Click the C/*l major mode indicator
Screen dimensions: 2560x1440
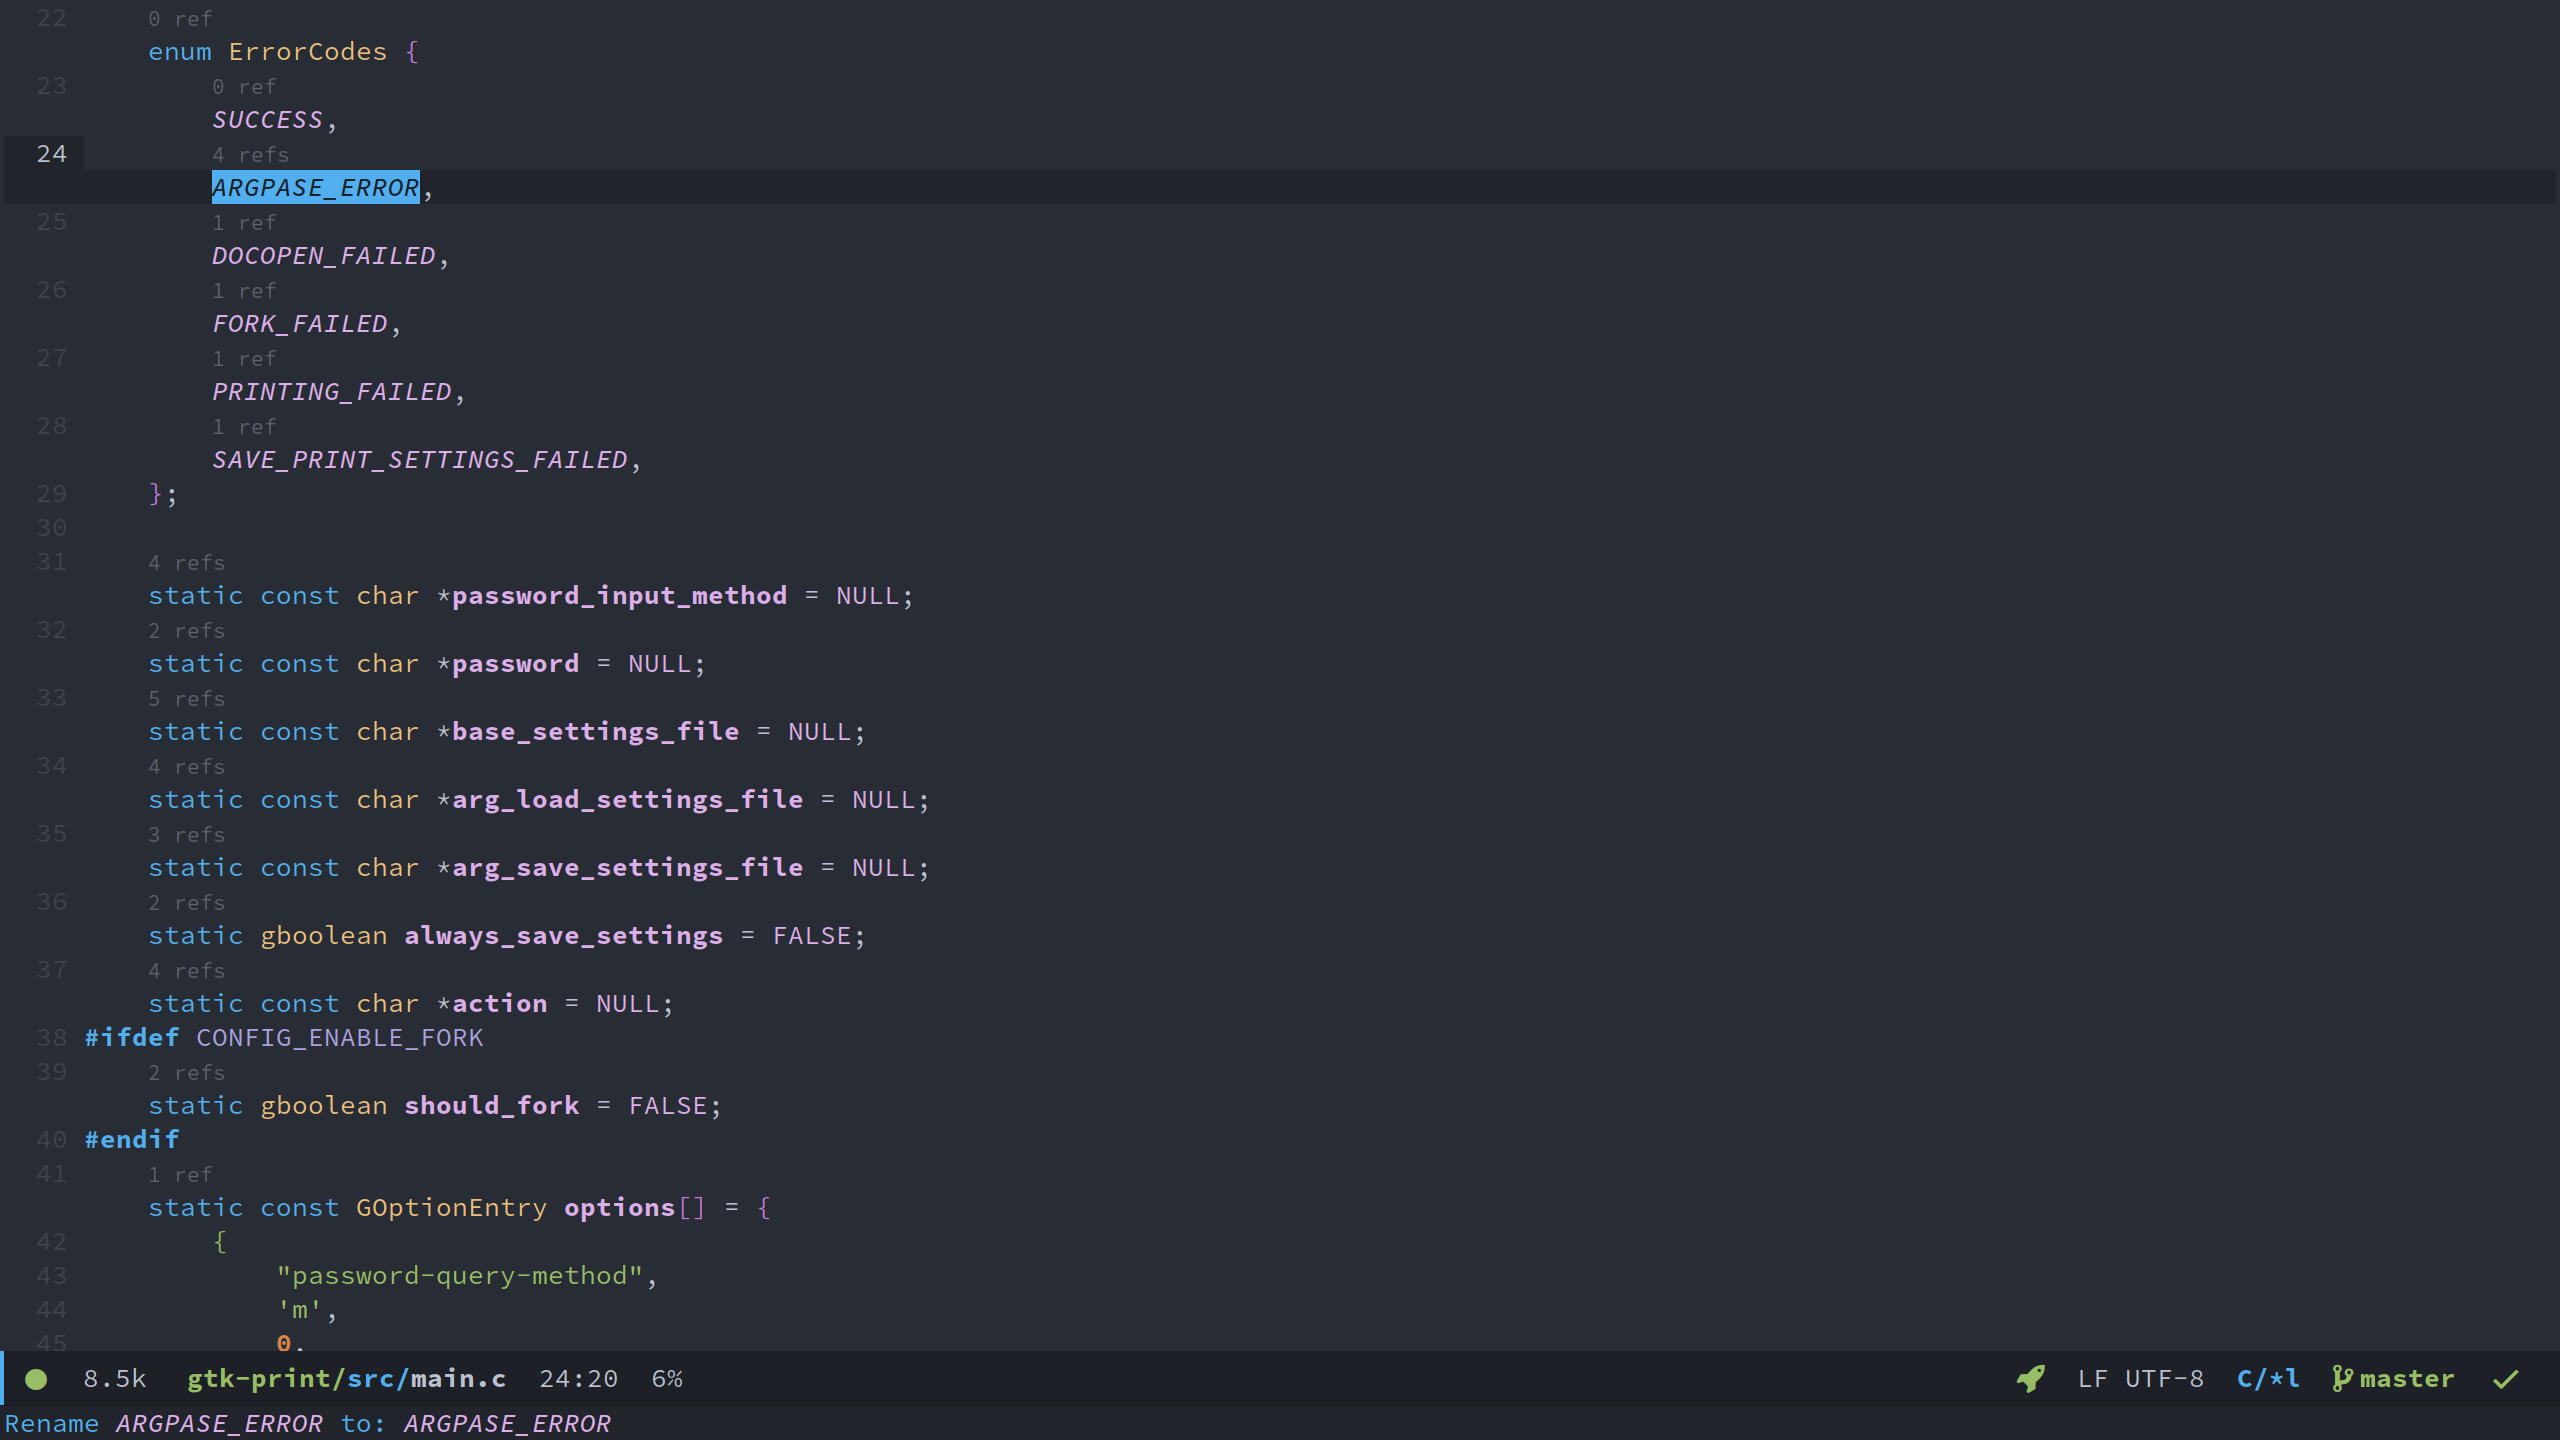click(2267, 1379)
